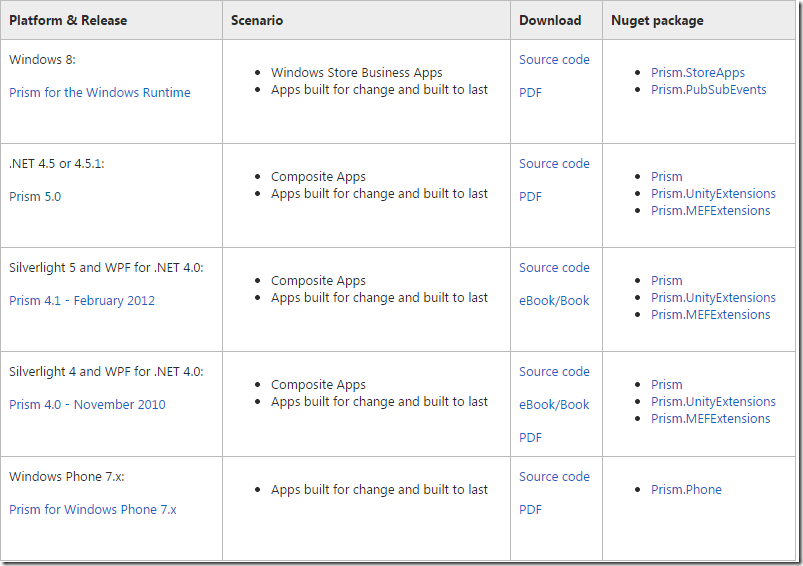
Task: Click 'Silverlight 5 and WPF for .NET 4.0:' label
Action: pos(106,268)
